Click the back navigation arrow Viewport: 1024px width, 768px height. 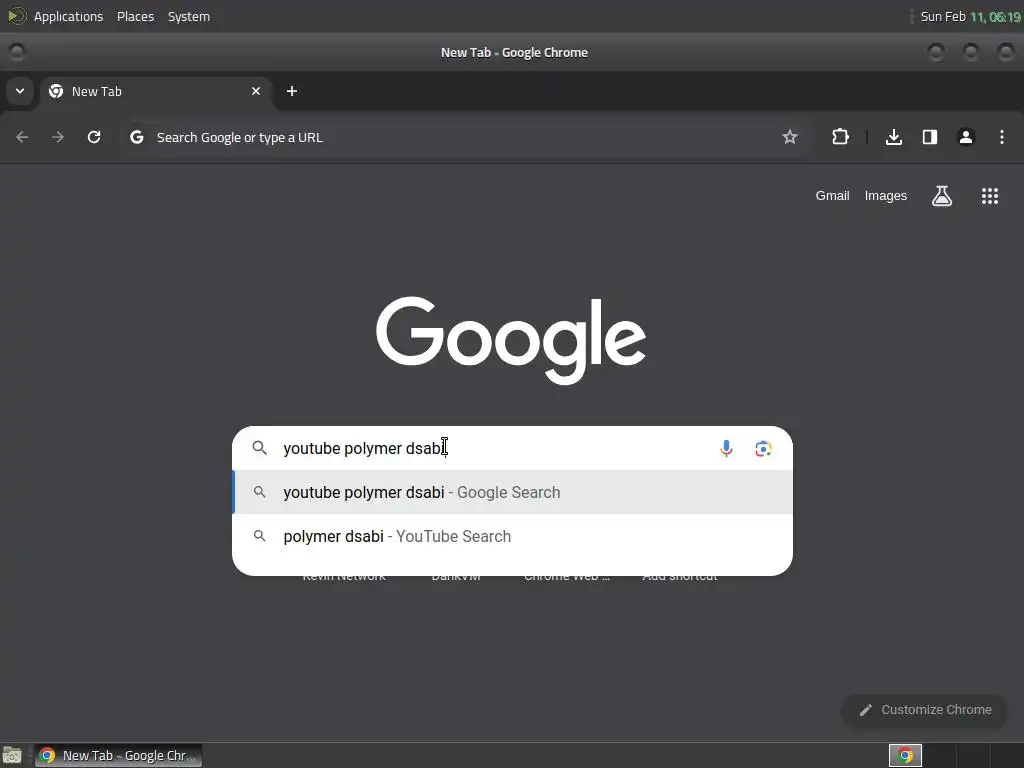(22, 137)
